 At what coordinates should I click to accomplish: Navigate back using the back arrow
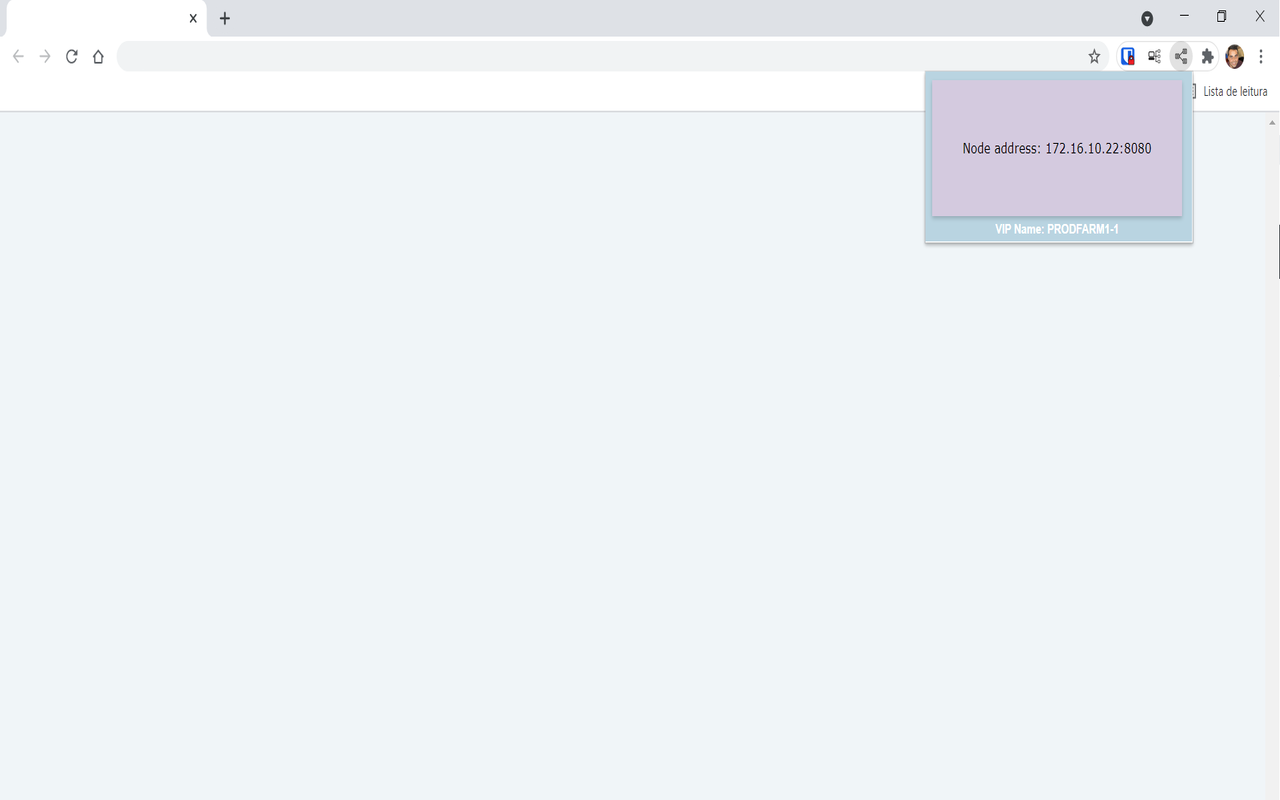(17, 56)
